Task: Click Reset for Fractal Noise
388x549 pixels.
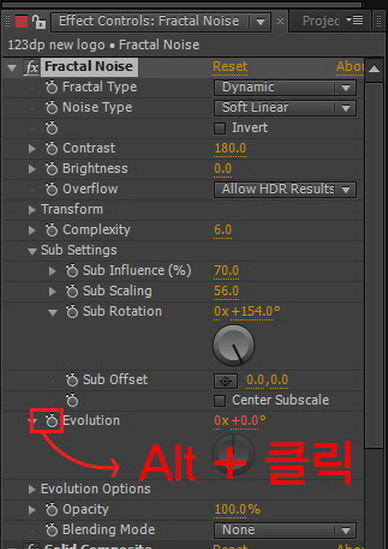Action: click(230, 67)
